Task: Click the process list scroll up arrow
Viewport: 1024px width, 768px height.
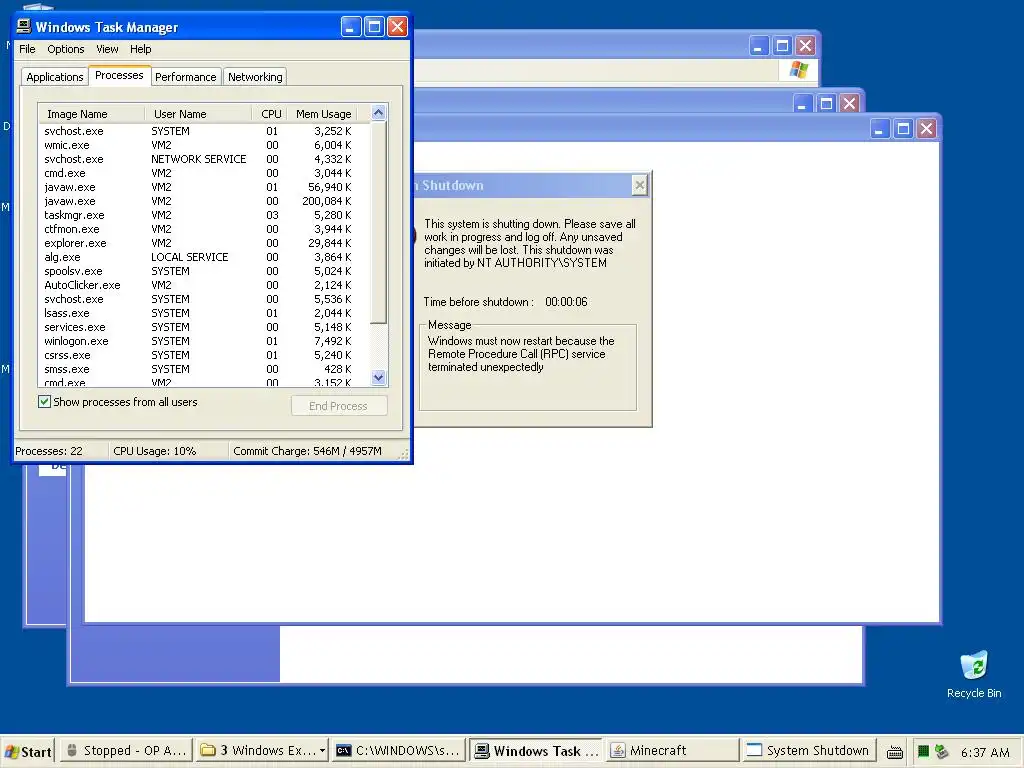Action: 378,113
